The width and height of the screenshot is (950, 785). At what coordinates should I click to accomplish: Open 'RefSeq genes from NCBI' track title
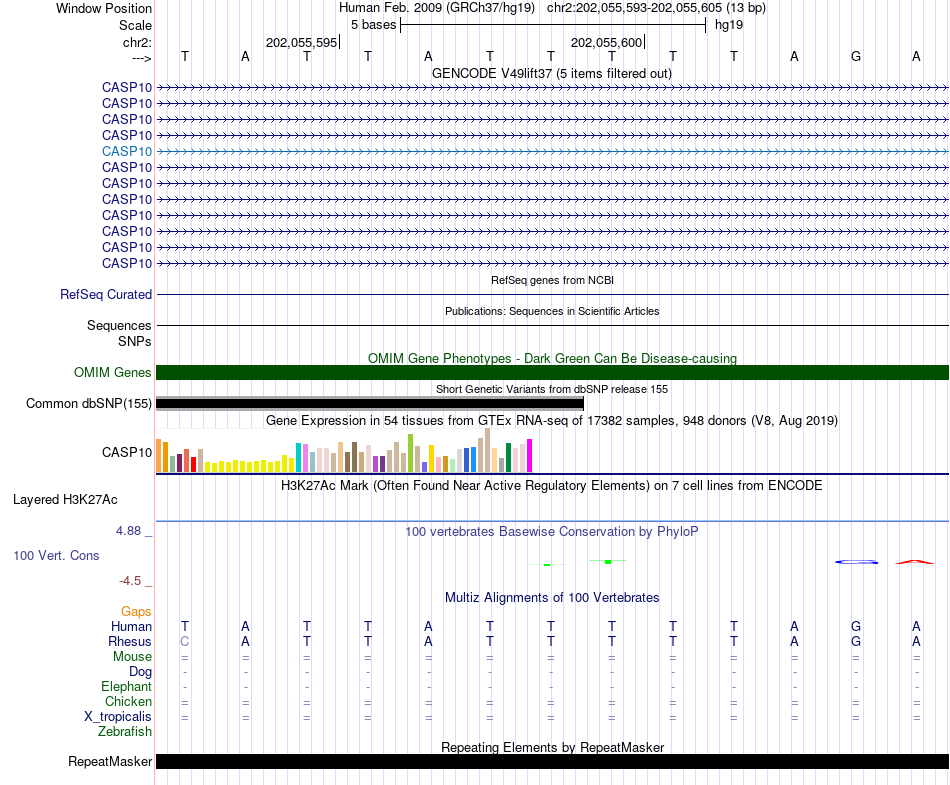552,280
